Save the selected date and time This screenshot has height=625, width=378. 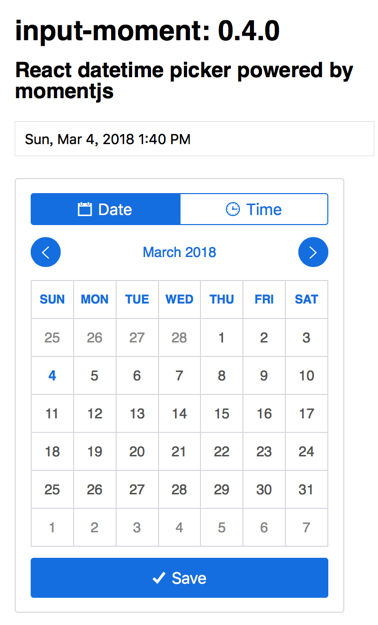pyautogui.click(x=179, y=578)
